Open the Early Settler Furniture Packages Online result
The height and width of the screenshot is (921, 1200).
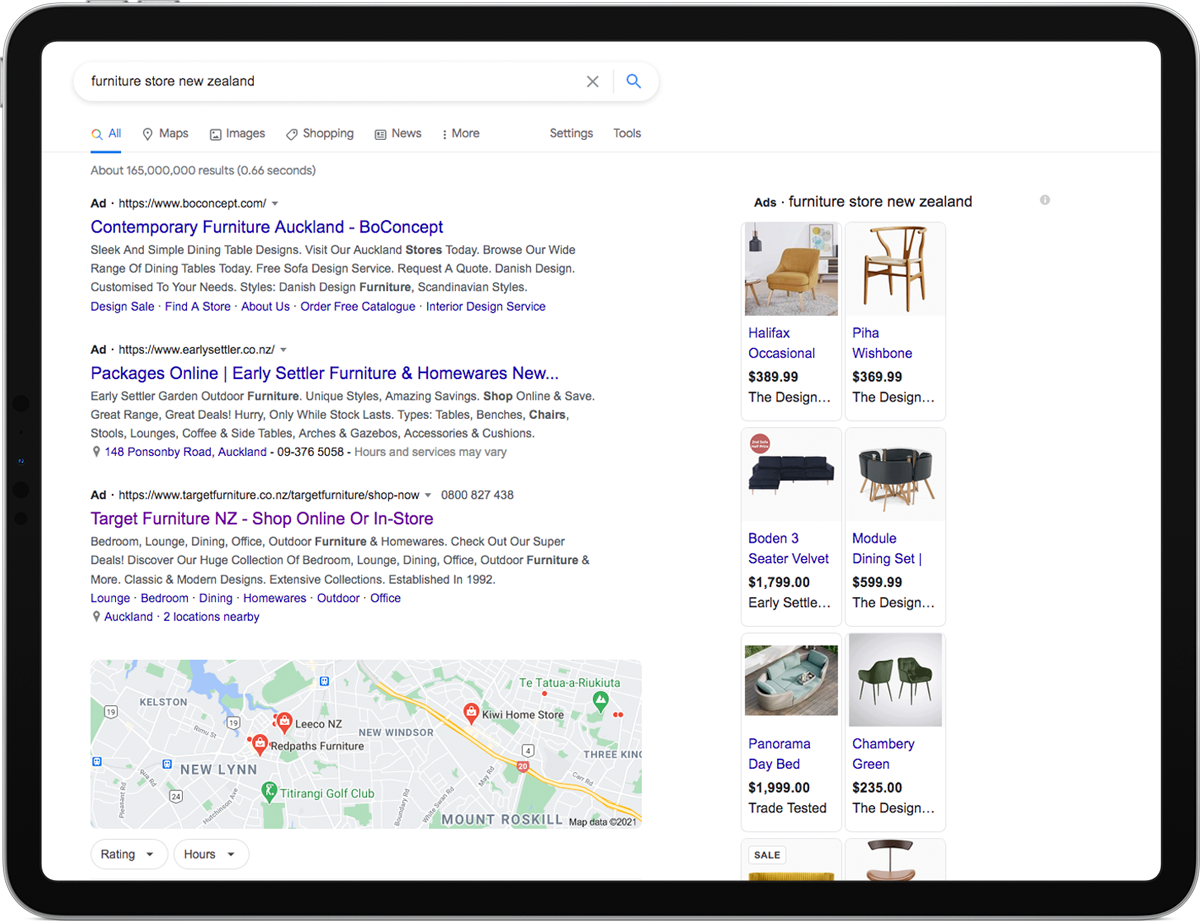(x=325, y=373)
